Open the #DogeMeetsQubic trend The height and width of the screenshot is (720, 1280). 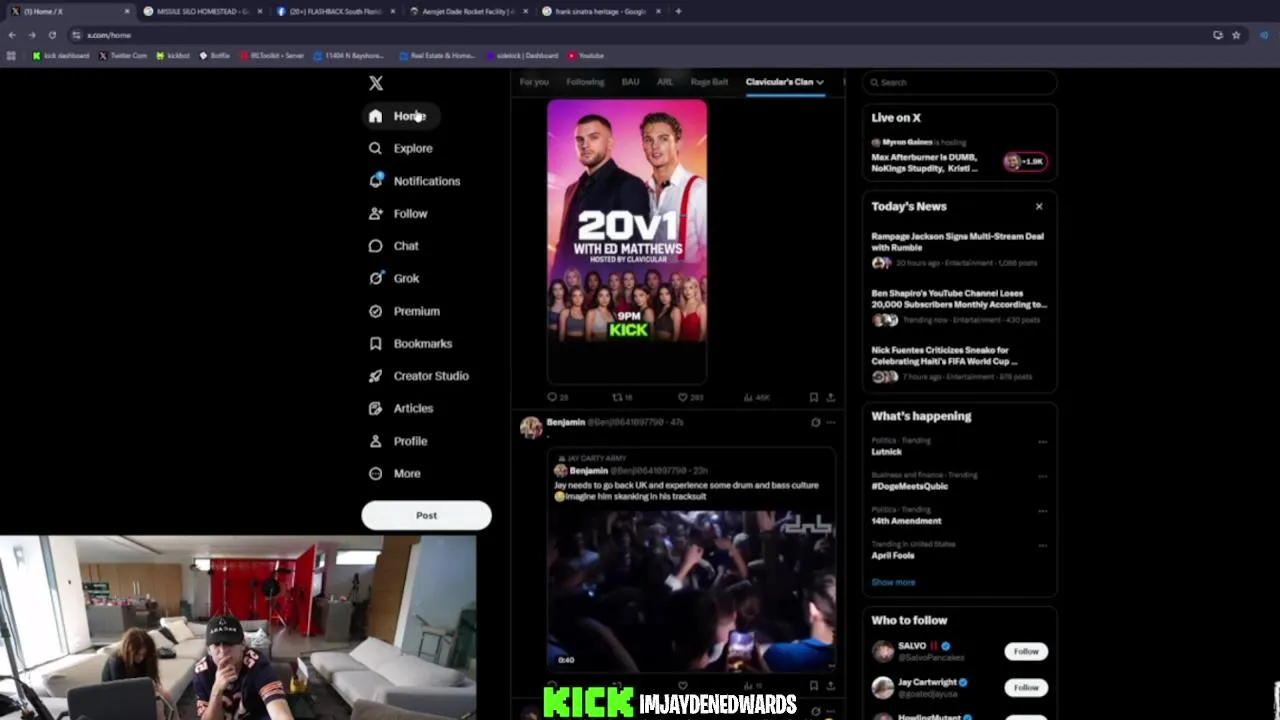coord(909,486)
